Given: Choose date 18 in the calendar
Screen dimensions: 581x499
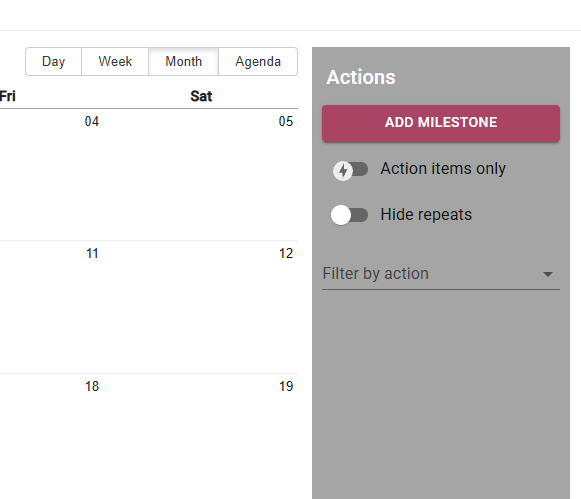Looking at the screenshot, I should click(x=92, y=386).
